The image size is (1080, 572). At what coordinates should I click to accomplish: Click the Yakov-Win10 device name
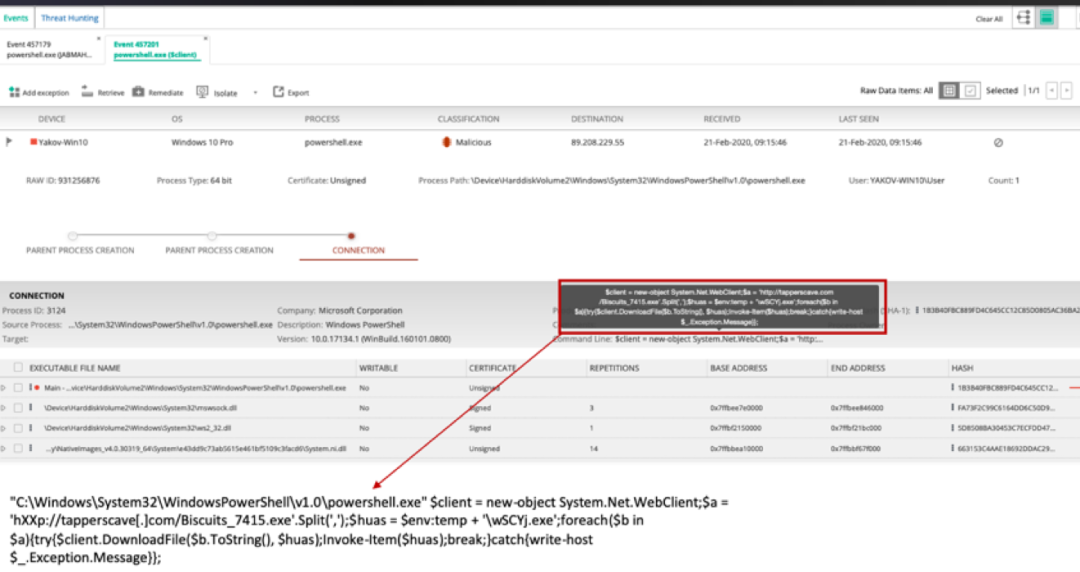coord(63,143)
